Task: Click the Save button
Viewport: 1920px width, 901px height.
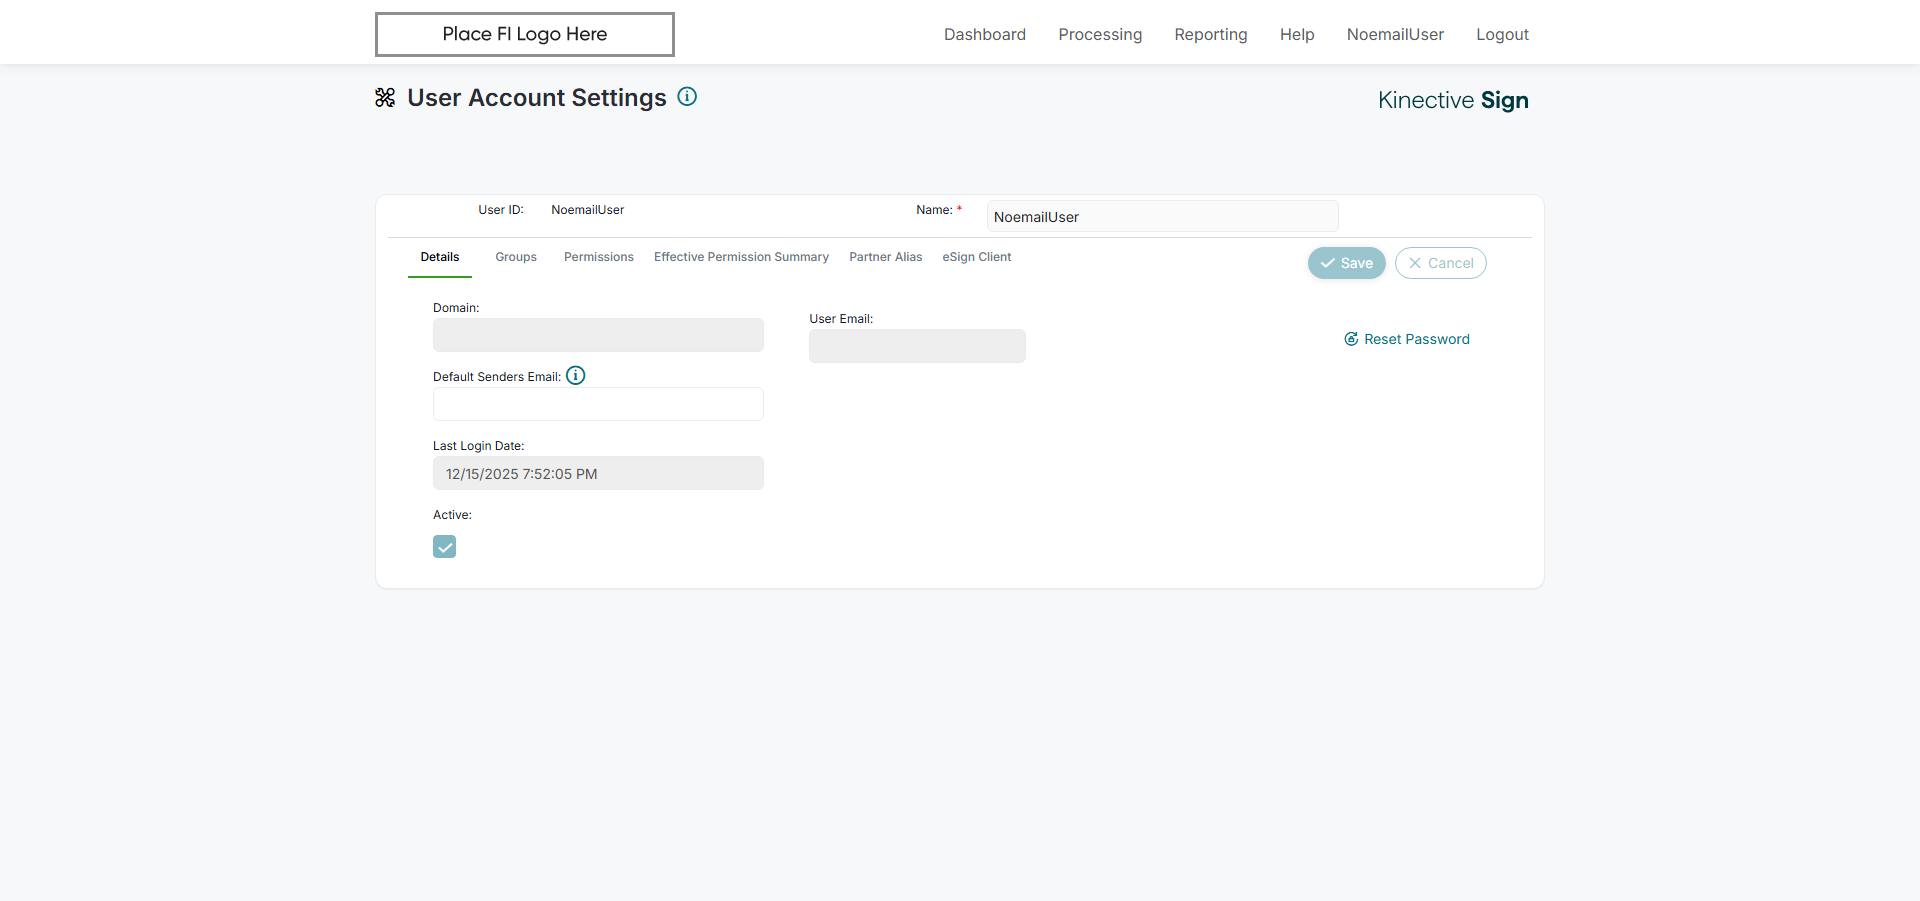Action: click(1347, 263)
